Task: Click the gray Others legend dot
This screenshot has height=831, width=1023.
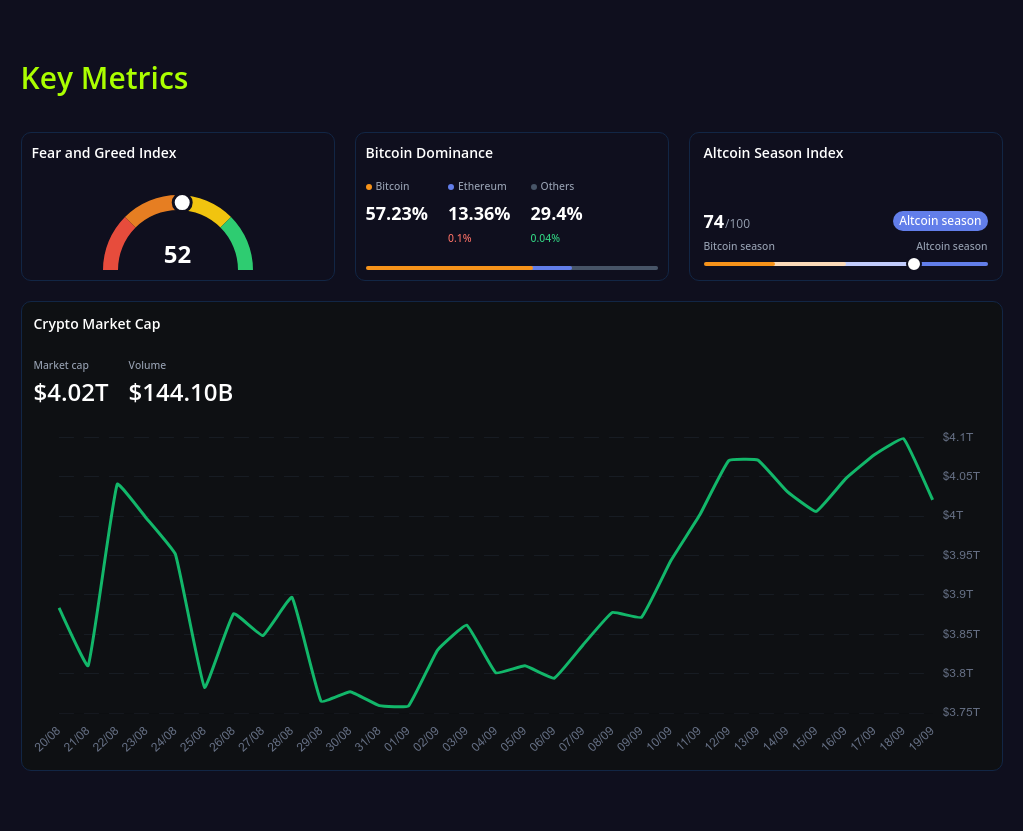Action: tap(534, 187)
